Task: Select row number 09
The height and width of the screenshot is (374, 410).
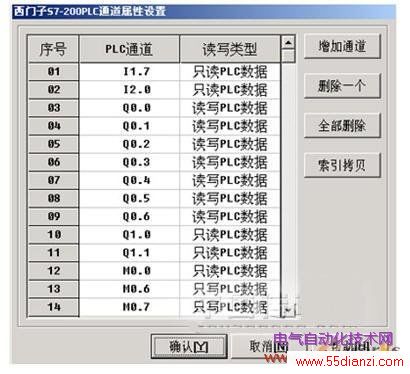Action: (x=54, y=217)
